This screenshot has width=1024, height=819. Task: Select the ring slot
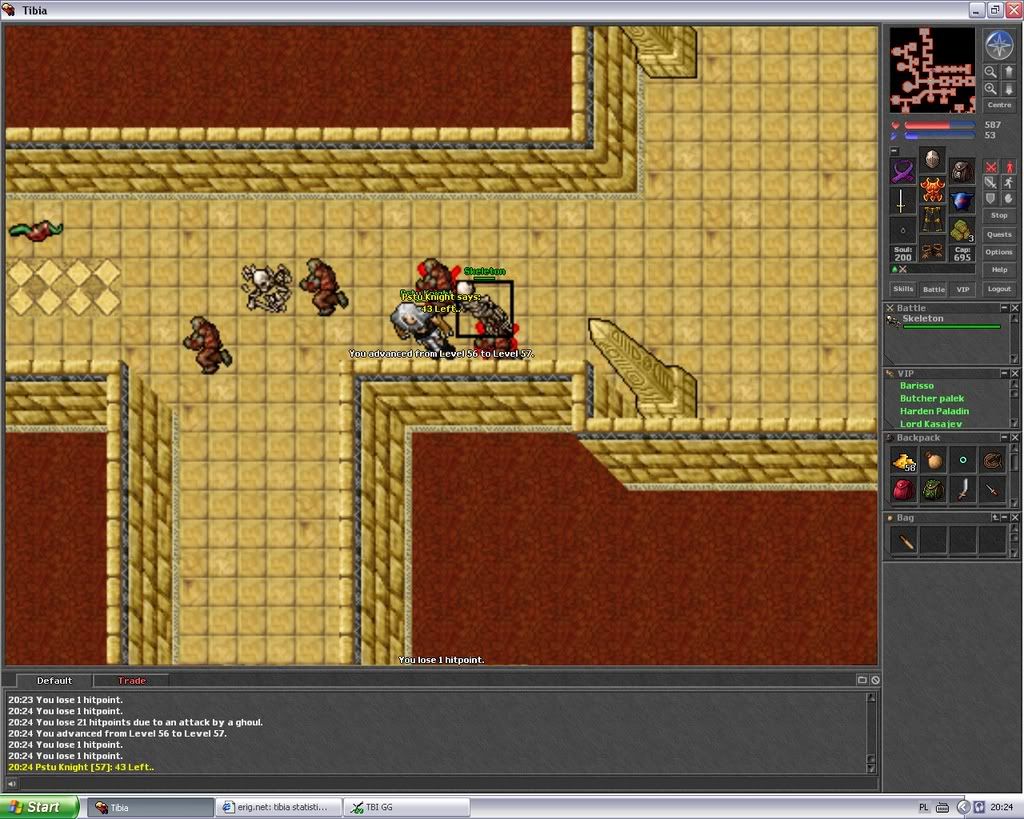[903, 231]
